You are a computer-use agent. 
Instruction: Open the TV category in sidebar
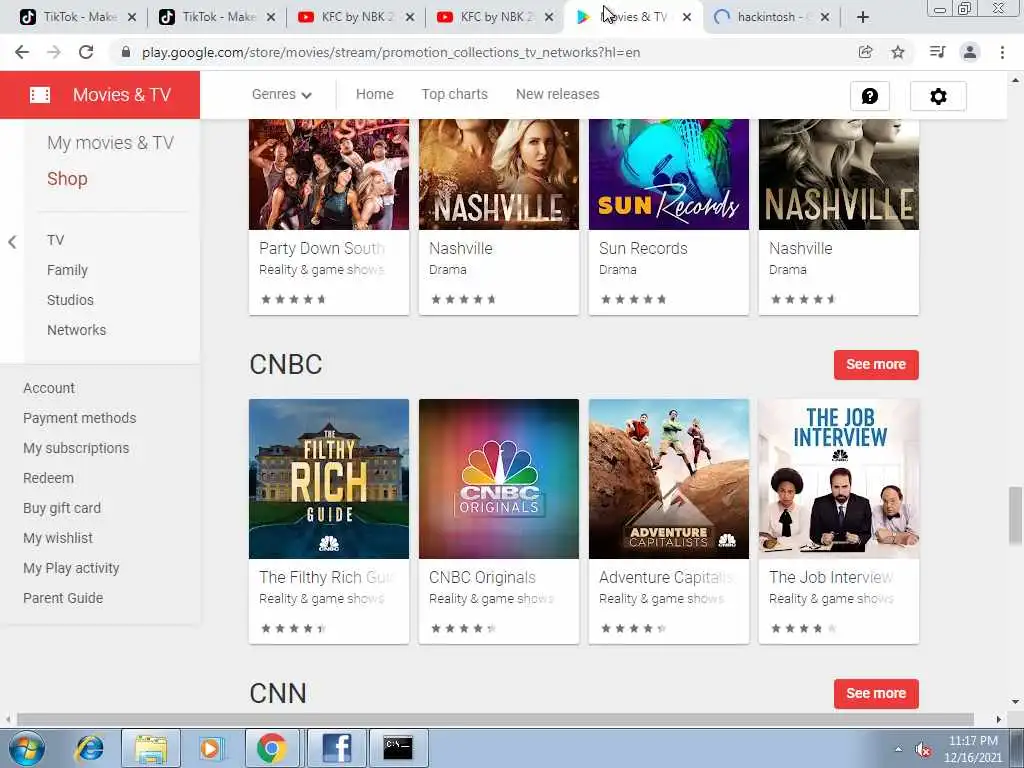[56, 240]
